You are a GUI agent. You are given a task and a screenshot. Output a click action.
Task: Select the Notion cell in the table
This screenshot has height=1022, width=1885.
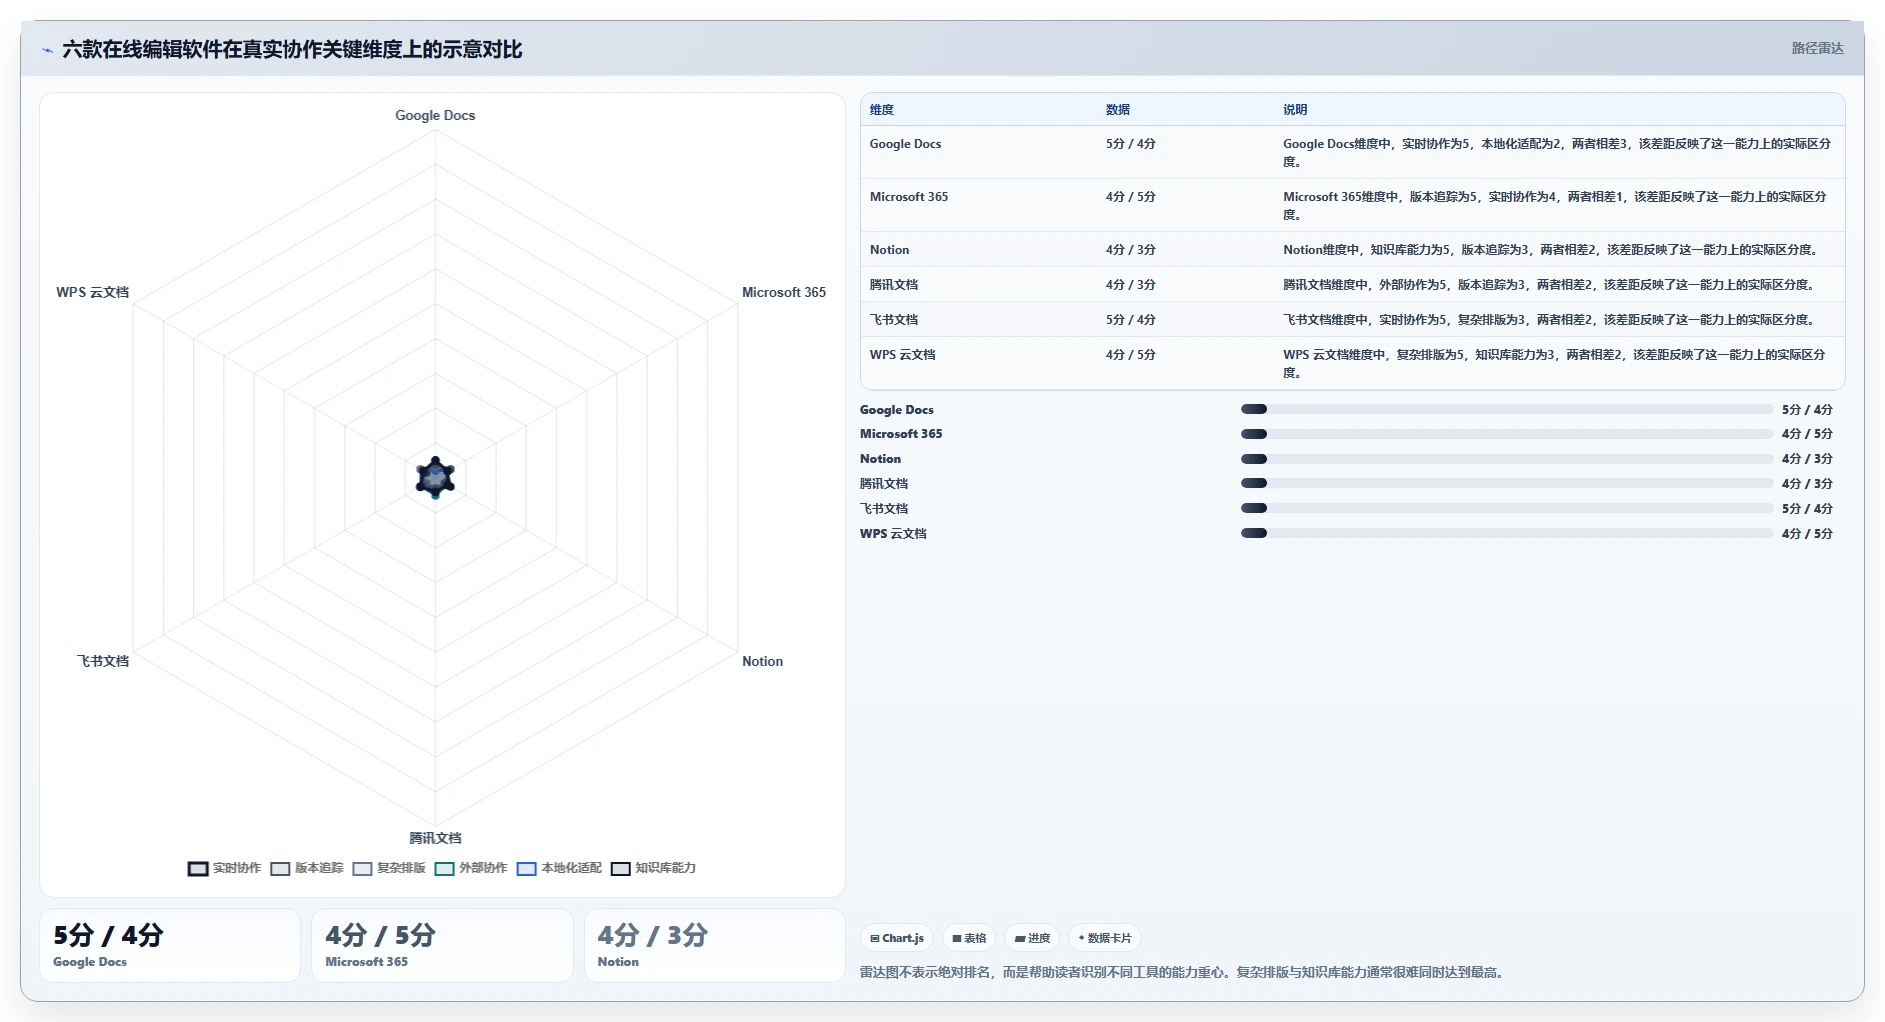click(889, 250)
